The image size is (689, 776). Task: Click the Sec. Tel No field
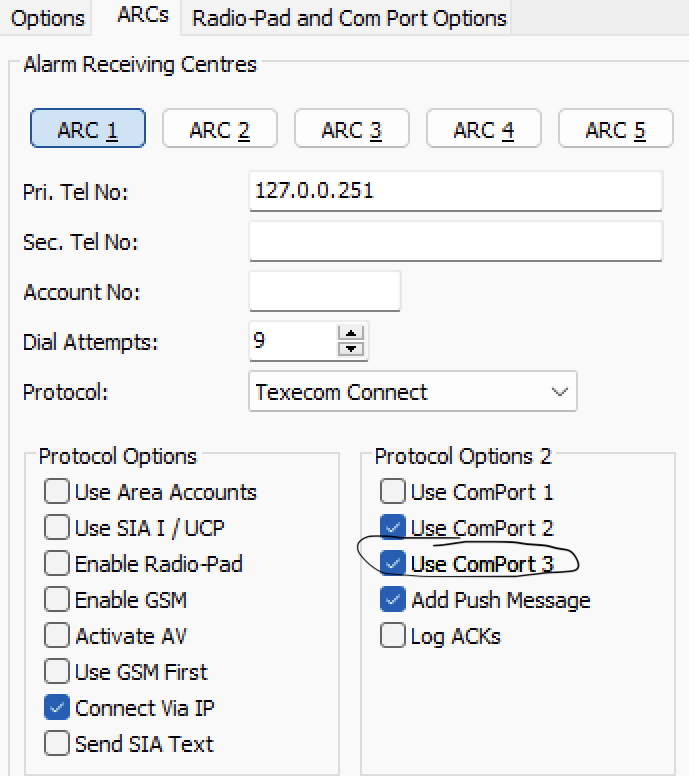[x=455, y=241]
